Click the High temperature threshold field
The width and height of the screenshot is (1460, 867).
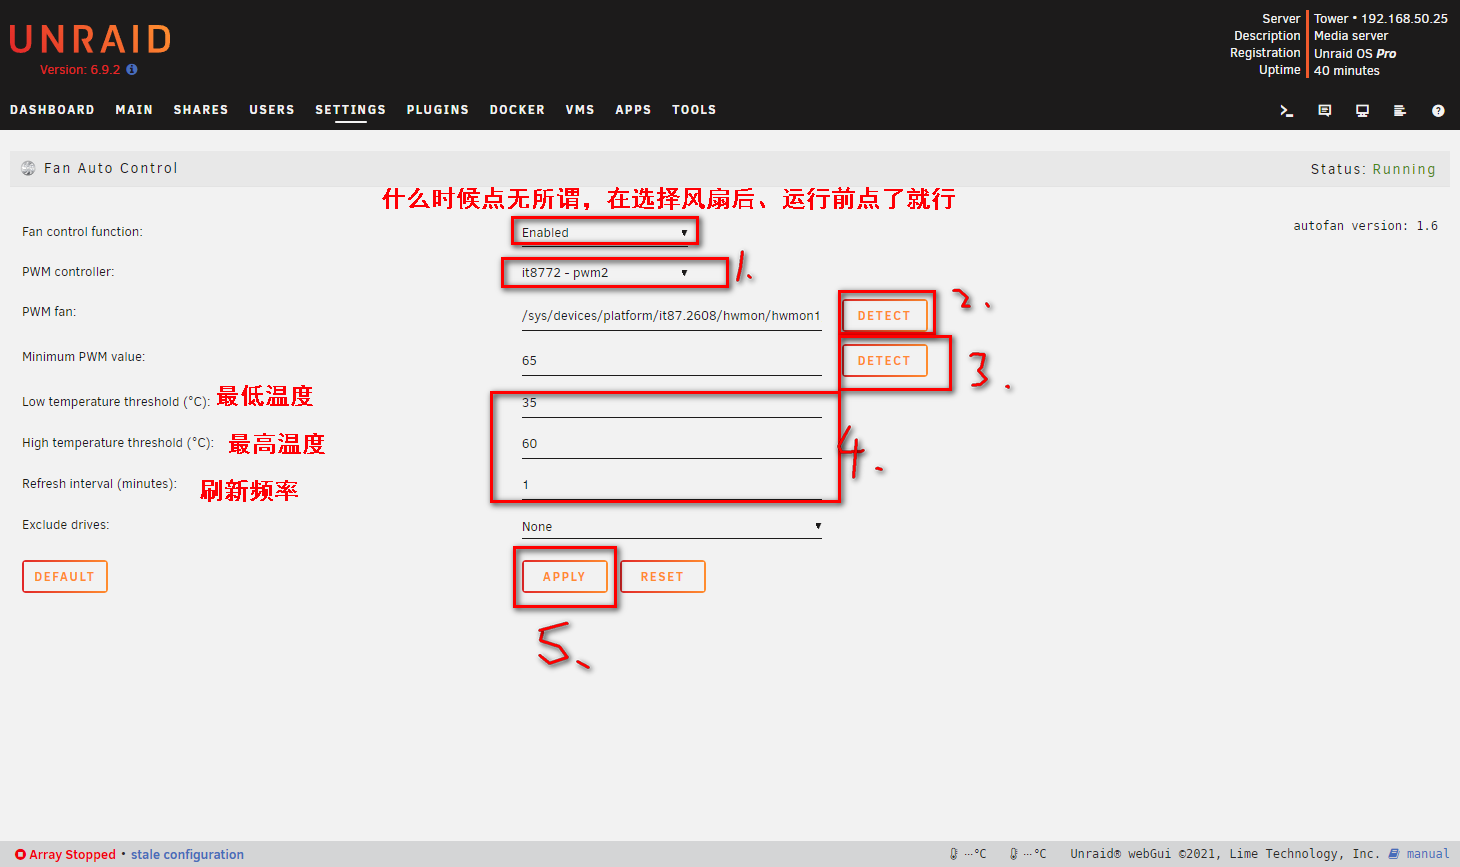[x=671, y=444]
